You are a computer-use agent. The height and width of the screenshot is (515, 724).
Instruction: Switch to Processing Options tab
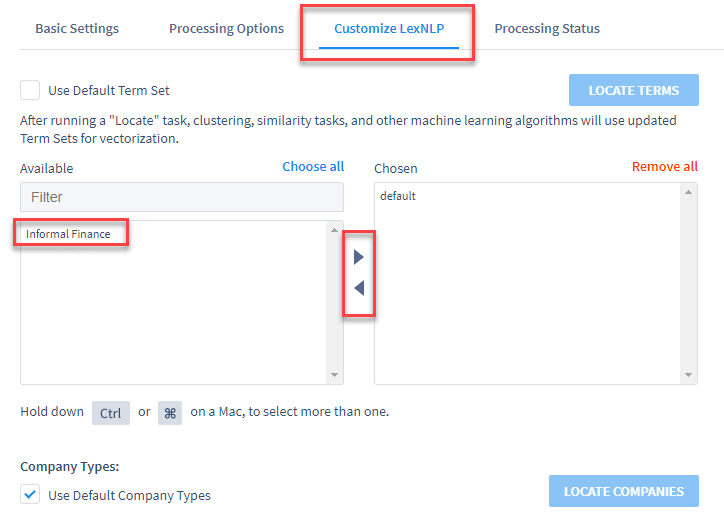[226, 29]
